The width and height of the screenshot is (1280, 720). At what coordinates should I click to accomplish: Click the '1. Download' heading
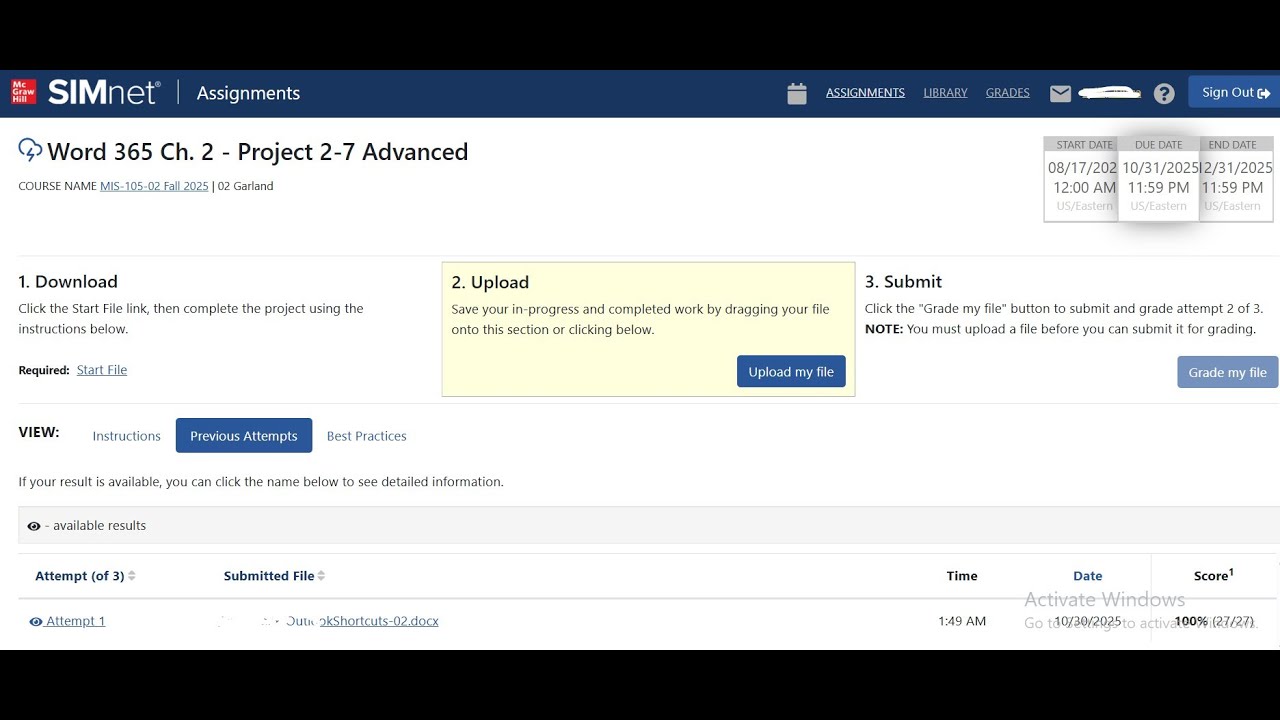(x=68, y=282)
